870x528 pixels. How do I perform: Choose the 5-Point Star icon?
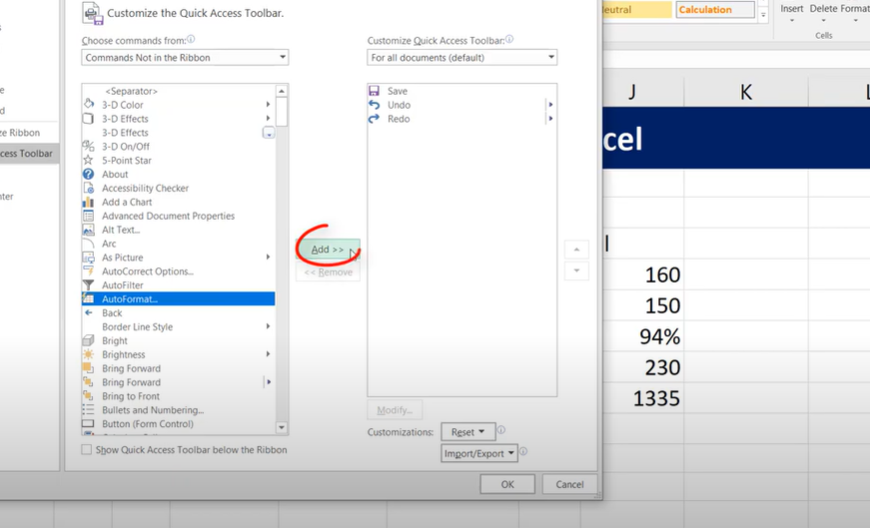coord(88,160)
